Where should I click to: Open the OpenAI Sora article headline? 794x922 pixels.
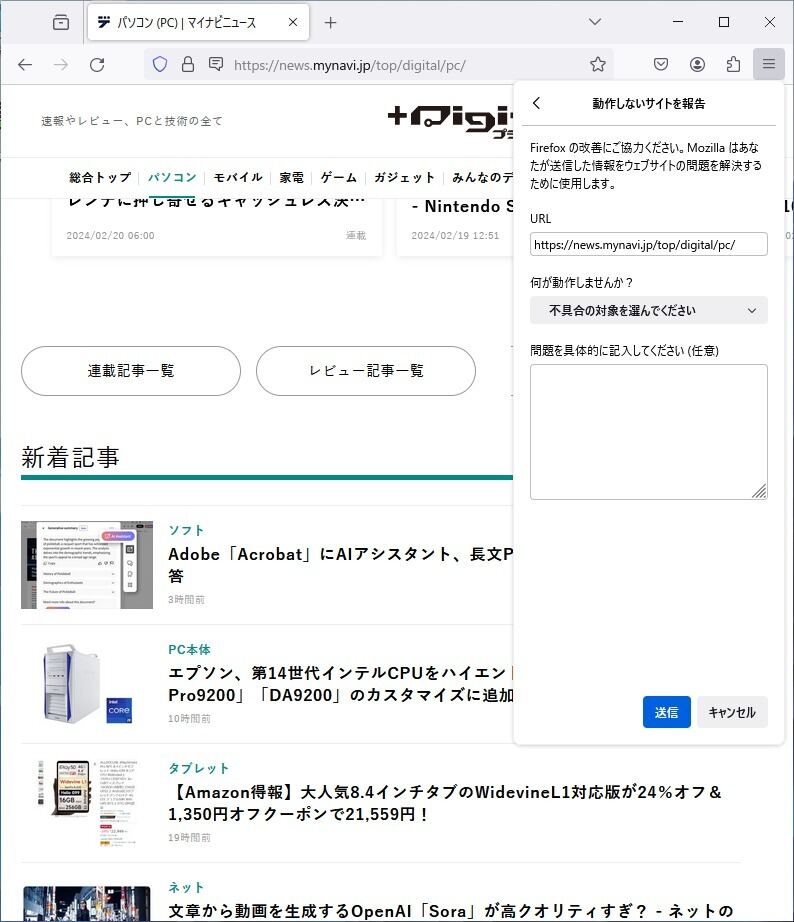point(451,911)
